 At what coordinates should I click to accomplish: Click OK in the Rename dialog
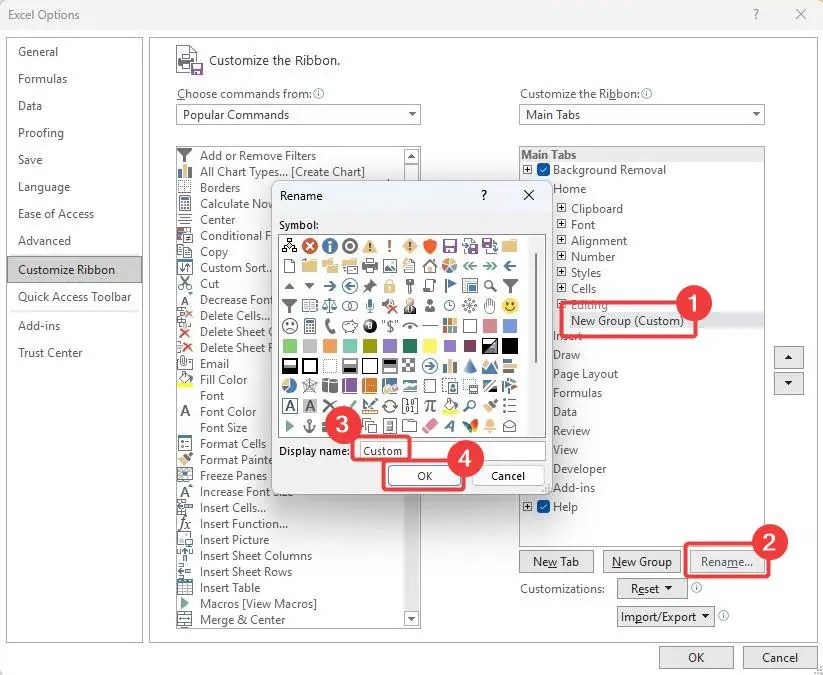[x=425, y=476]
